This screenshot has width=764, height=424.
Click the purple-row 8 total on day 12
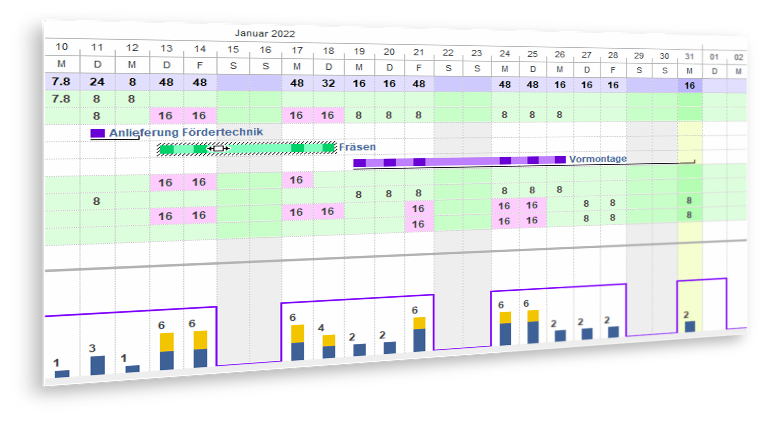point(132,82)
